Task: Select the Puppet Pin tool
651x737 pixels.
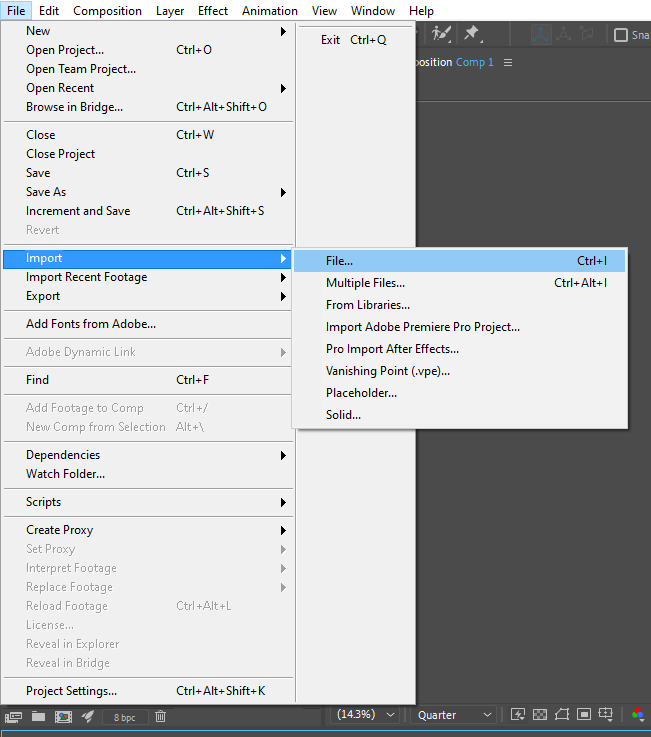Action: coord(472,33)
